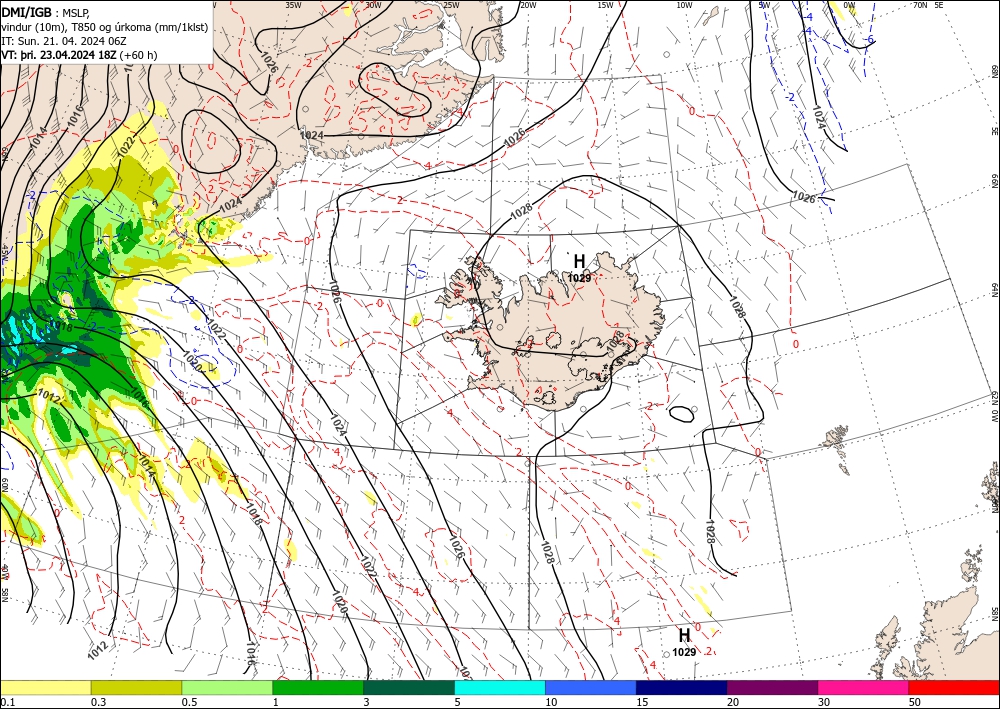
Task: Click the '30' legend scale value
Action: pyautogui.click(x=825, y=702)
